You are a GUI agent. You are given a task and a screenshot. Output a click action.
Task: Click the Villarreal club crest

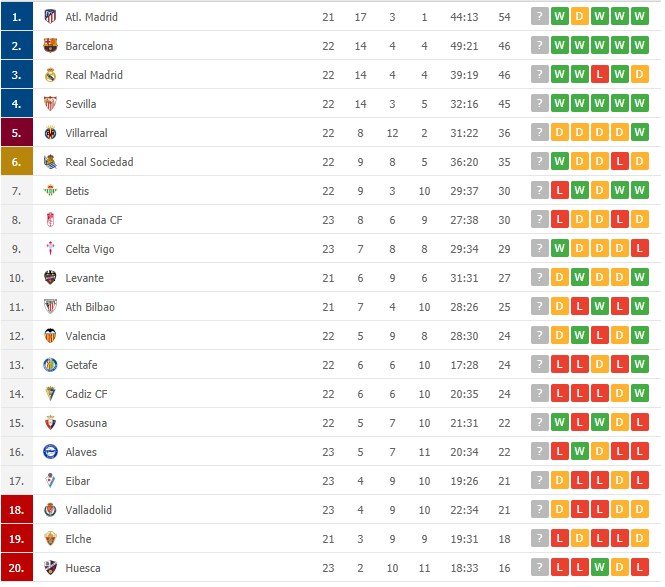(x=50, y=133)
